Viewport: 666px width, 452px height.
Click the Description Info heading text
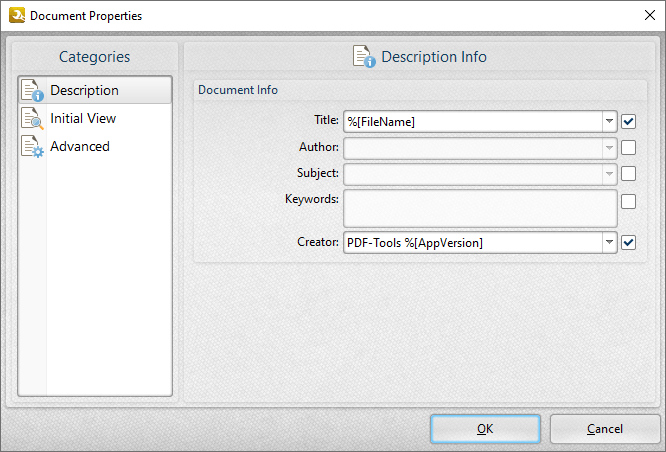434,56
